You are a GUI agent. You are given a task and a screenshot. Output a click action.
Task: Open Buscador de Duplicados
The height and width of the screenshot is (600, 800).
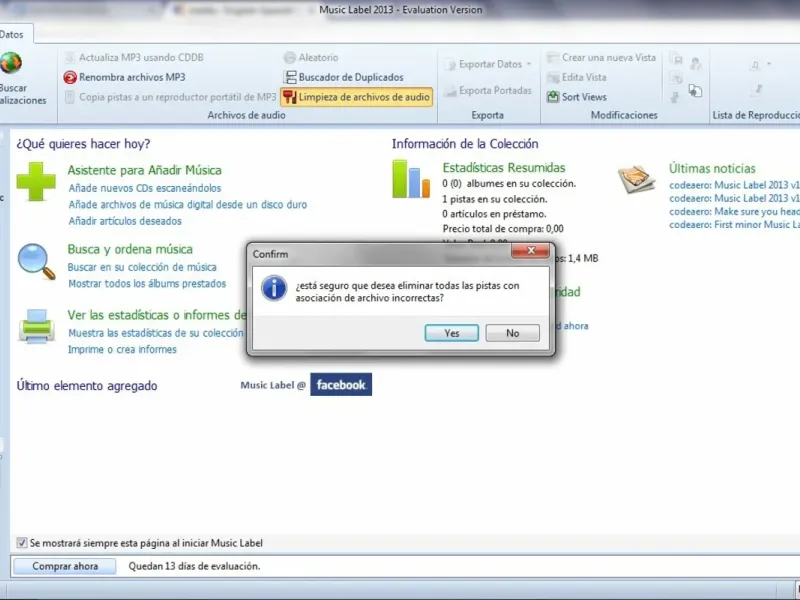click(351, 77)
